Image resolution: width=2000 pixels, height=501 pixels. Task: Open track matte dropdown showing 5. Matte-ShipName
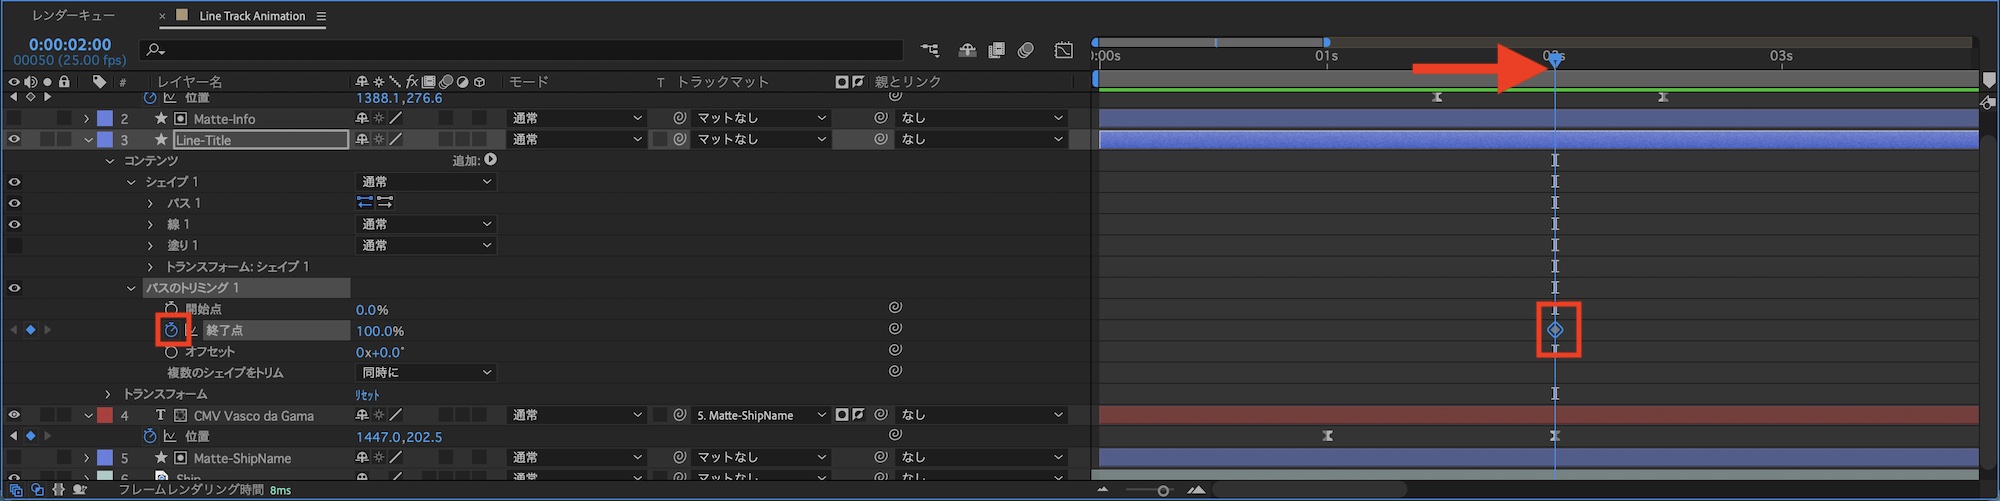point(760,415)
